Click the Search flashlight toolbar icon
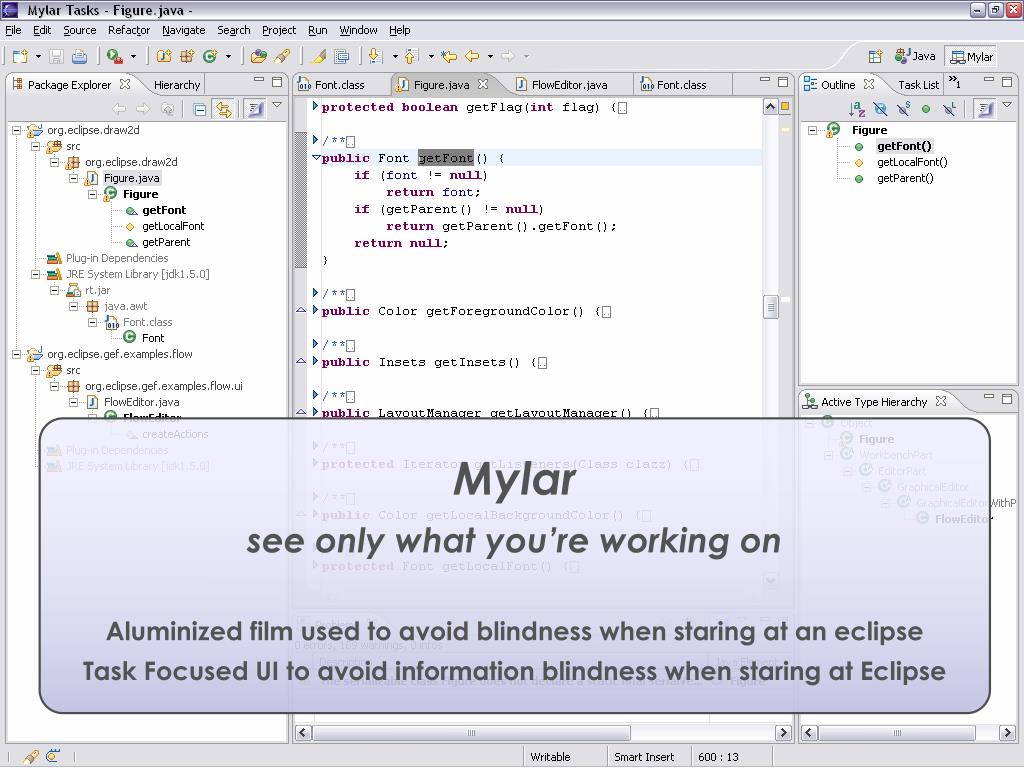This screenshot has height=768, width=1024. (x=282, y=57)
